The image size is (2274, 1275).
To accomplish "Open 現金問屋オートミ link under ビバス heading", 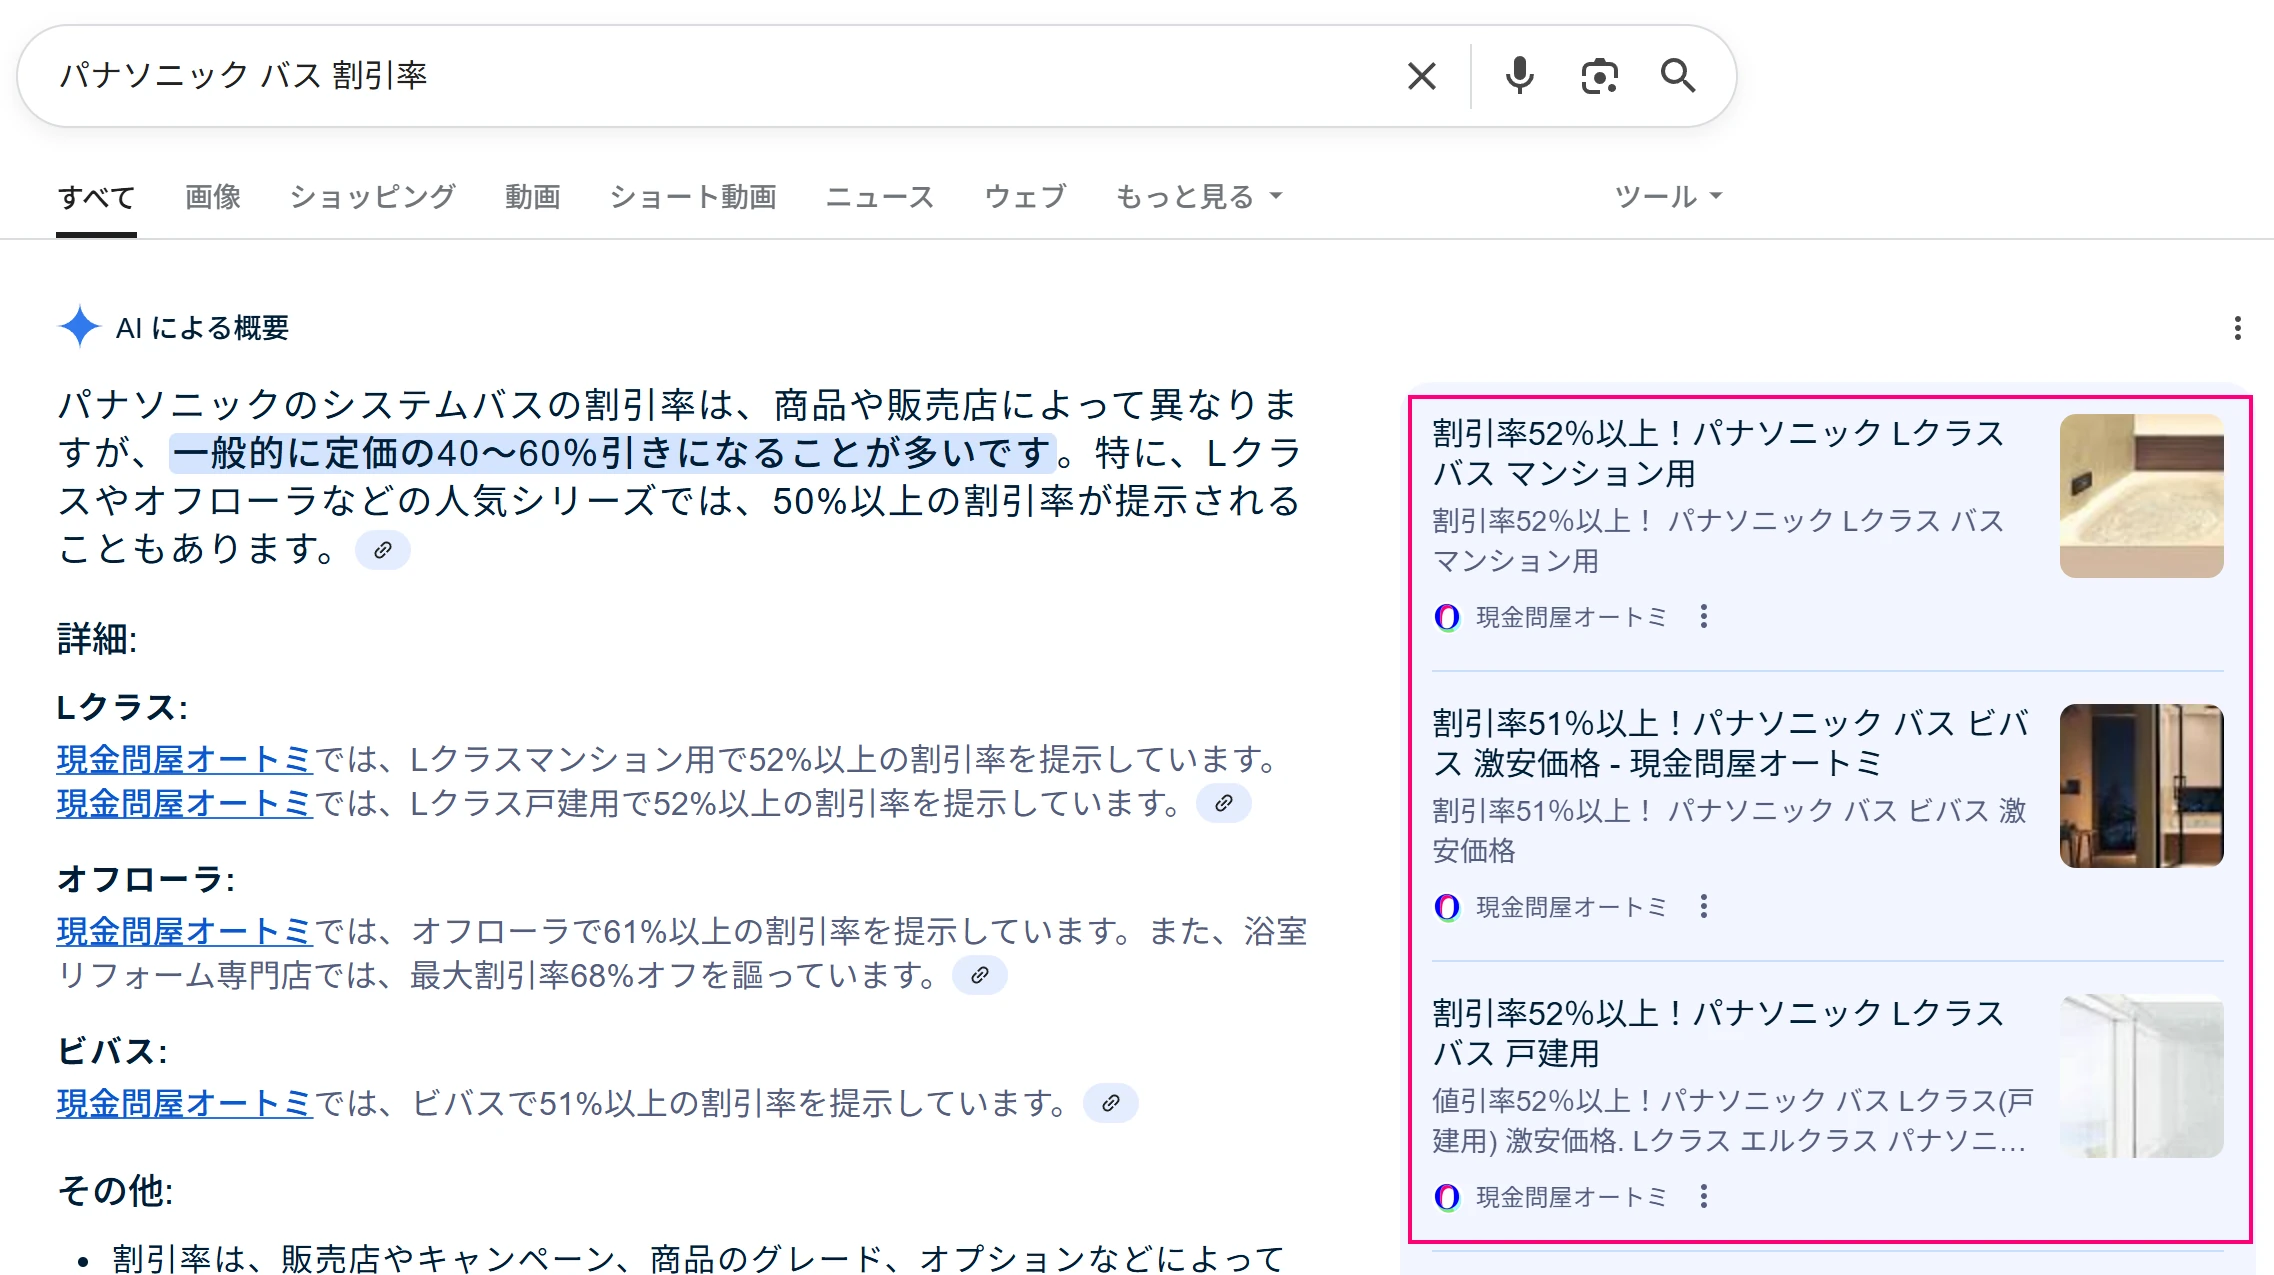I will [x=185, y=1103].
